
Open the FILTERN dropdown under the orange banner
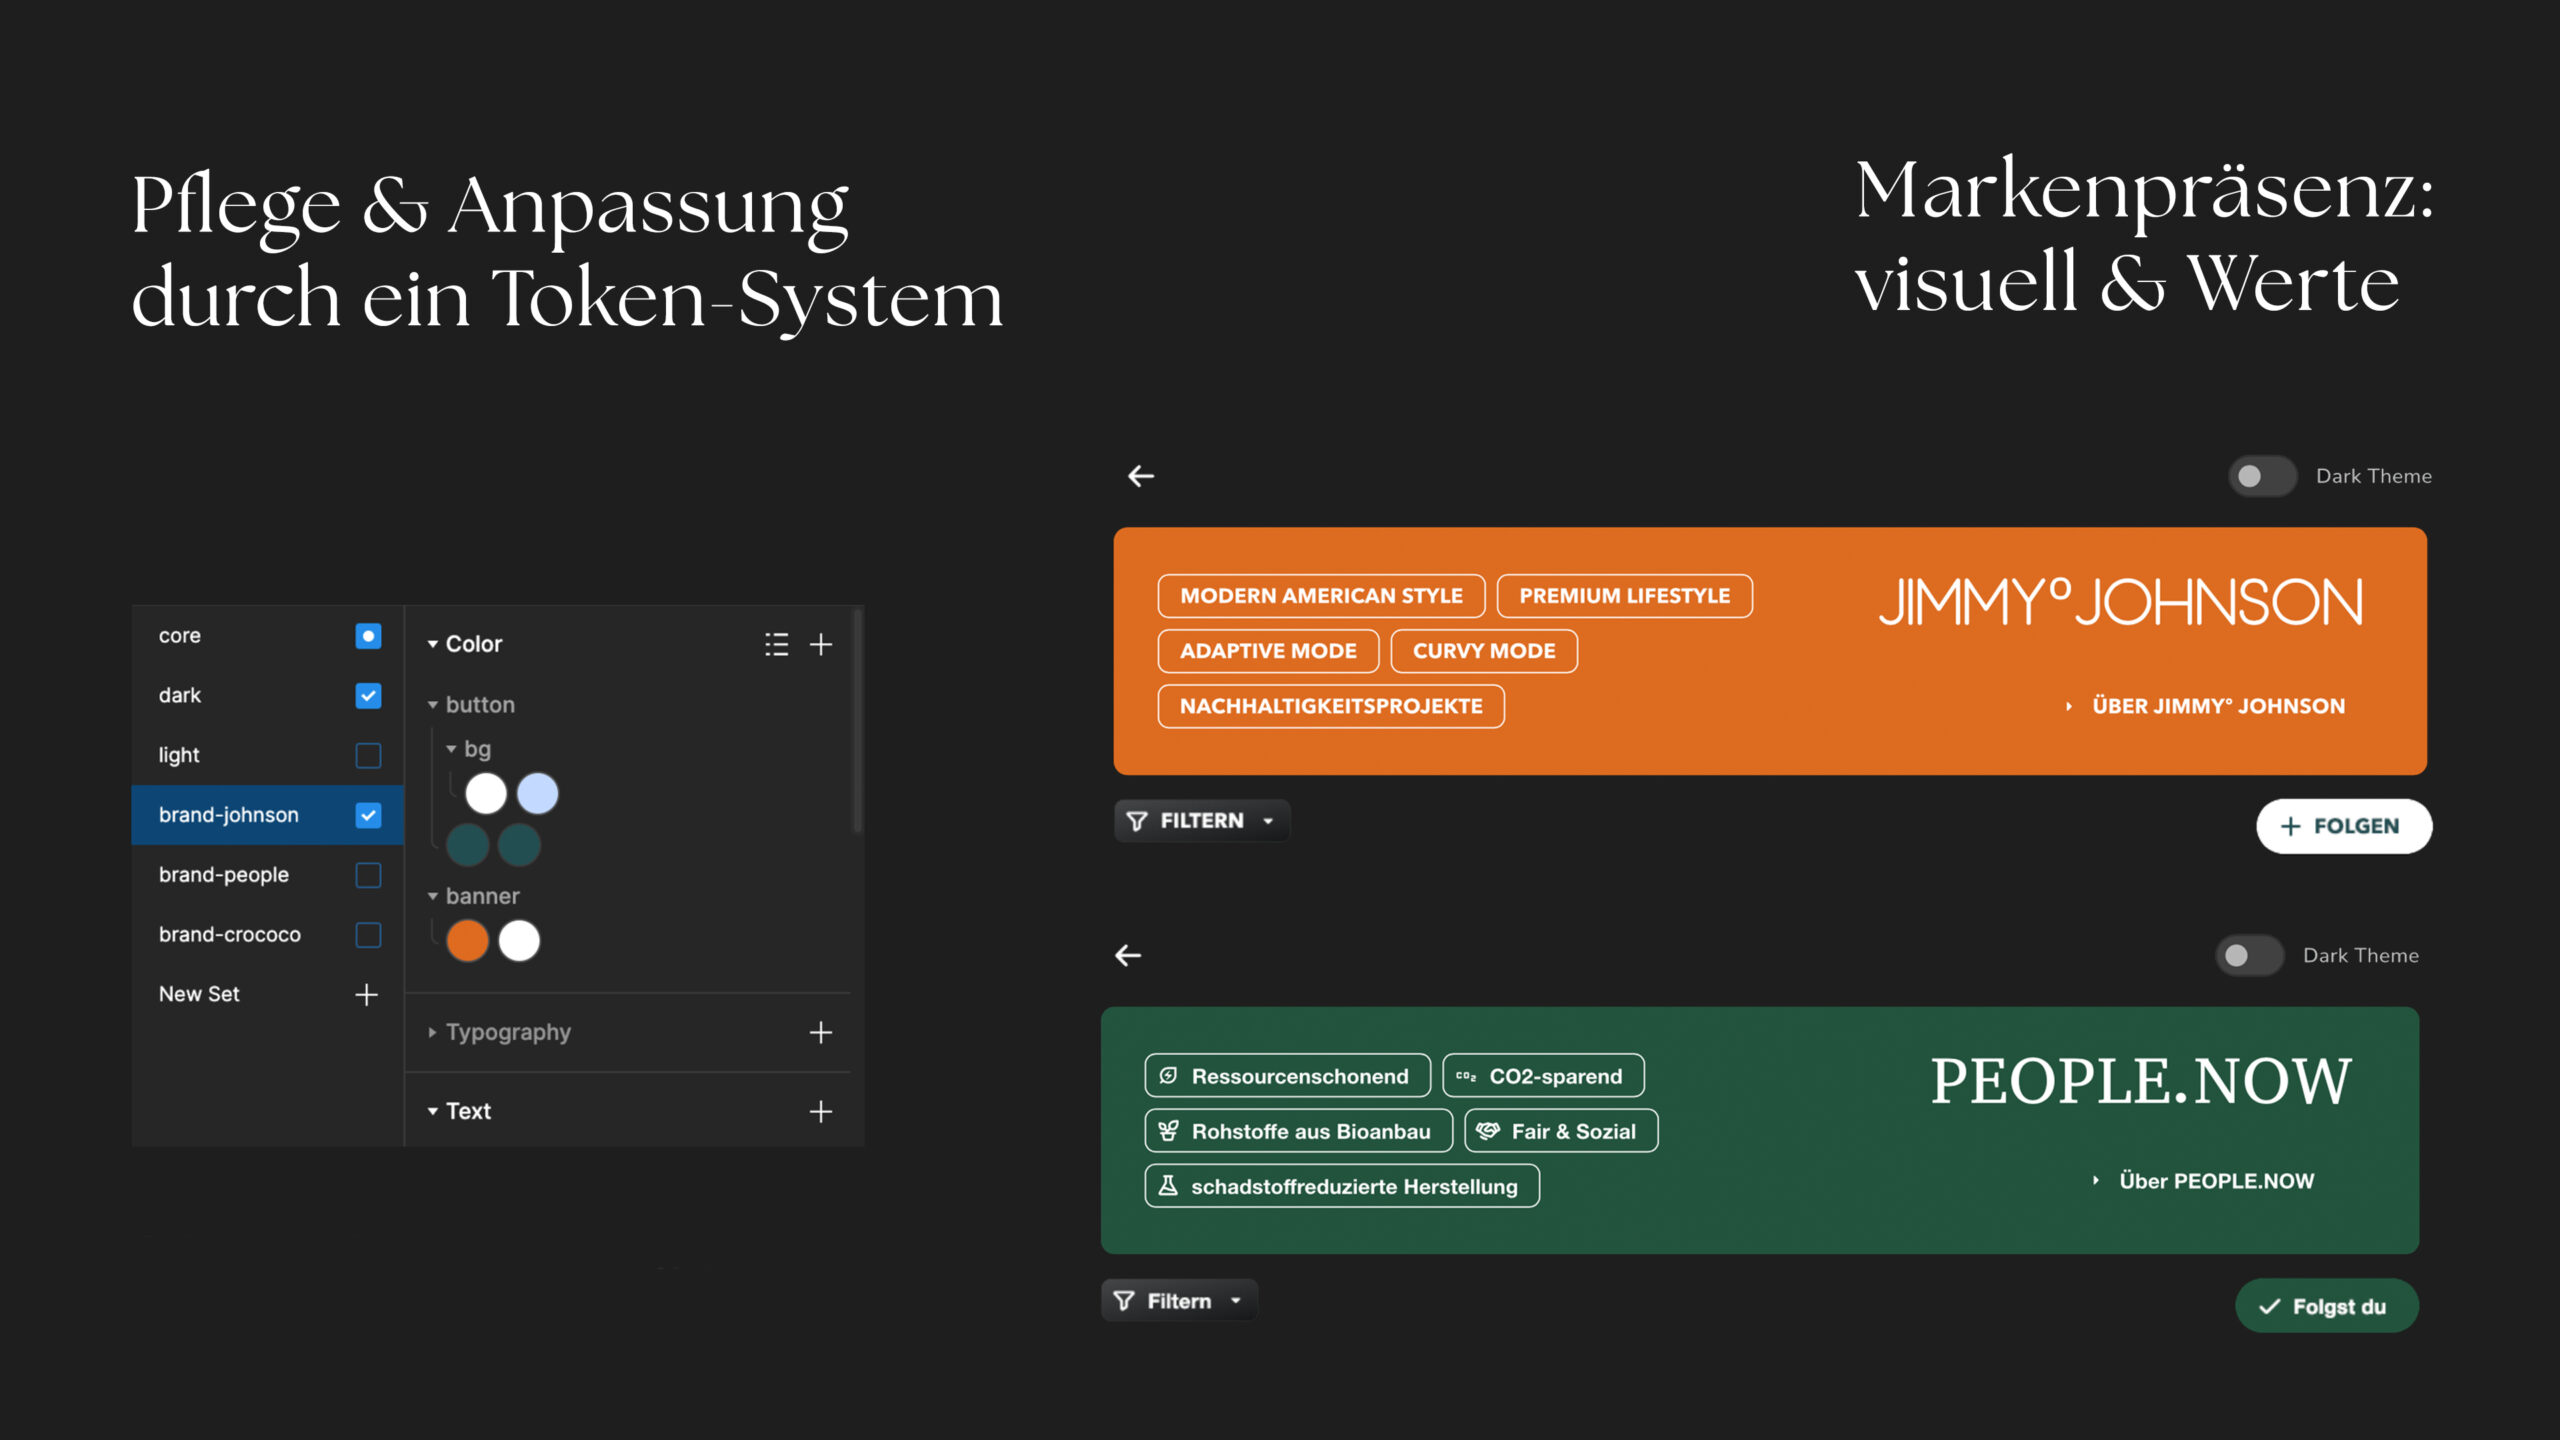(1202, 821)
